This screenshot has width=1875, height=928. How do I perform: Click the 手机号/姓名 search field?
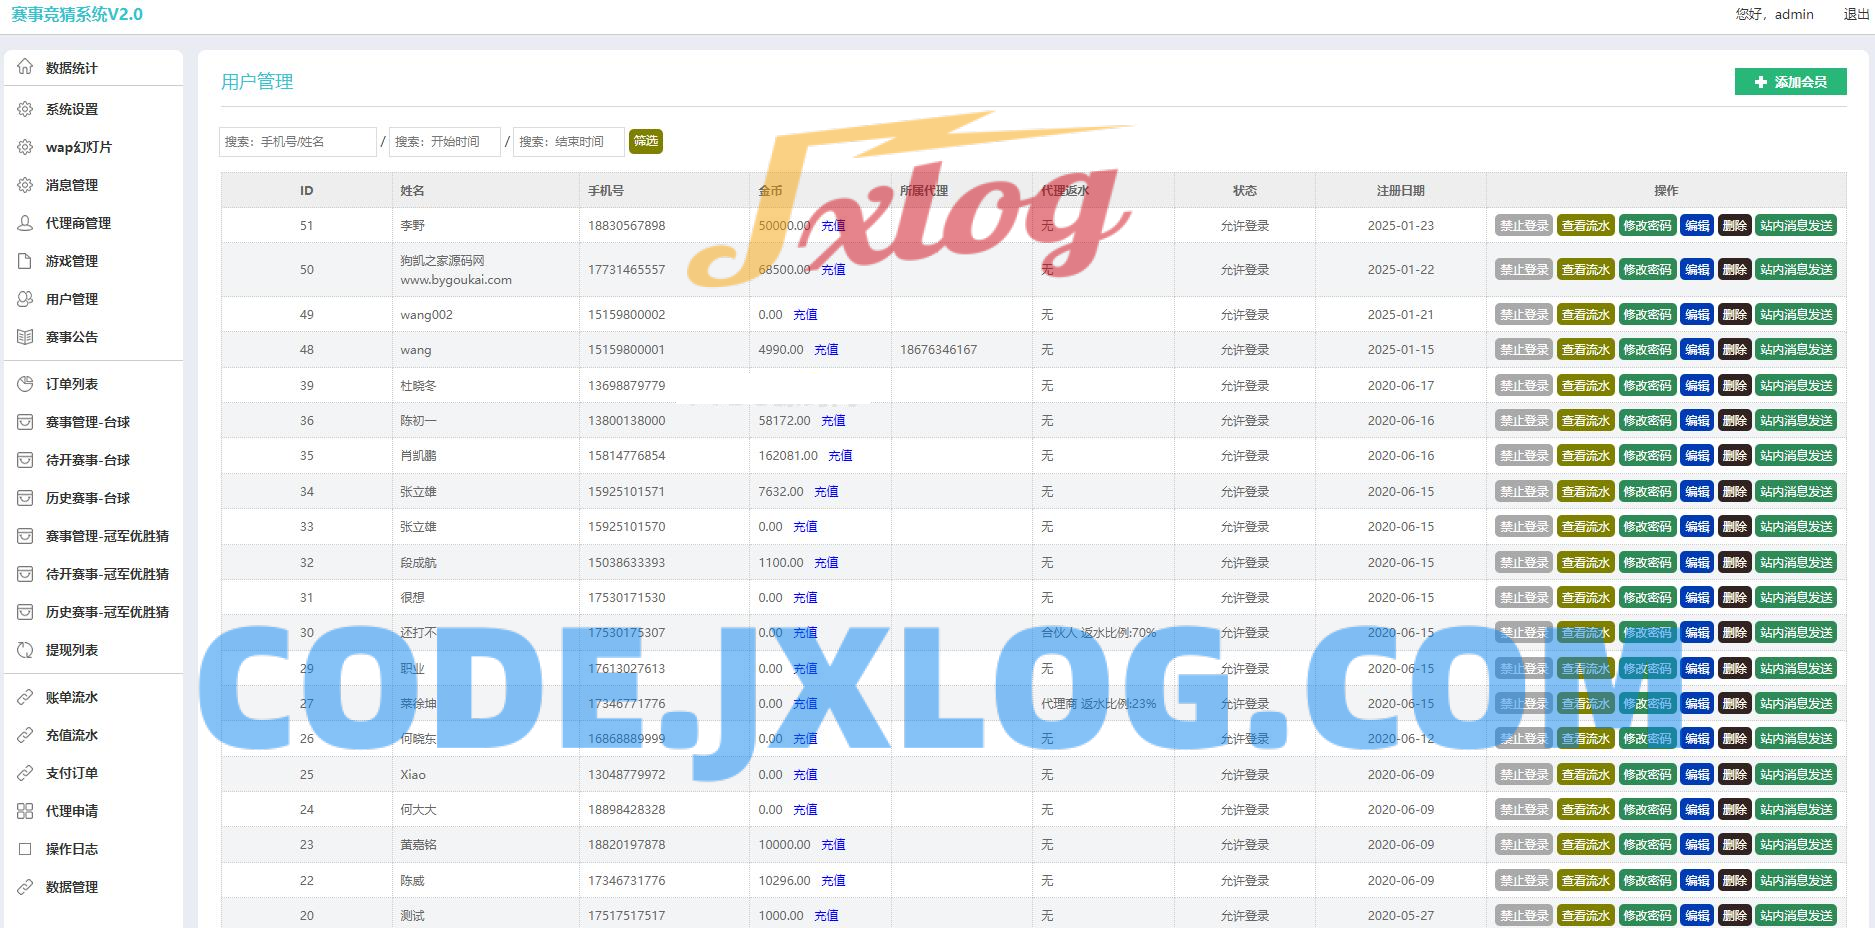[x=297, y=142]
